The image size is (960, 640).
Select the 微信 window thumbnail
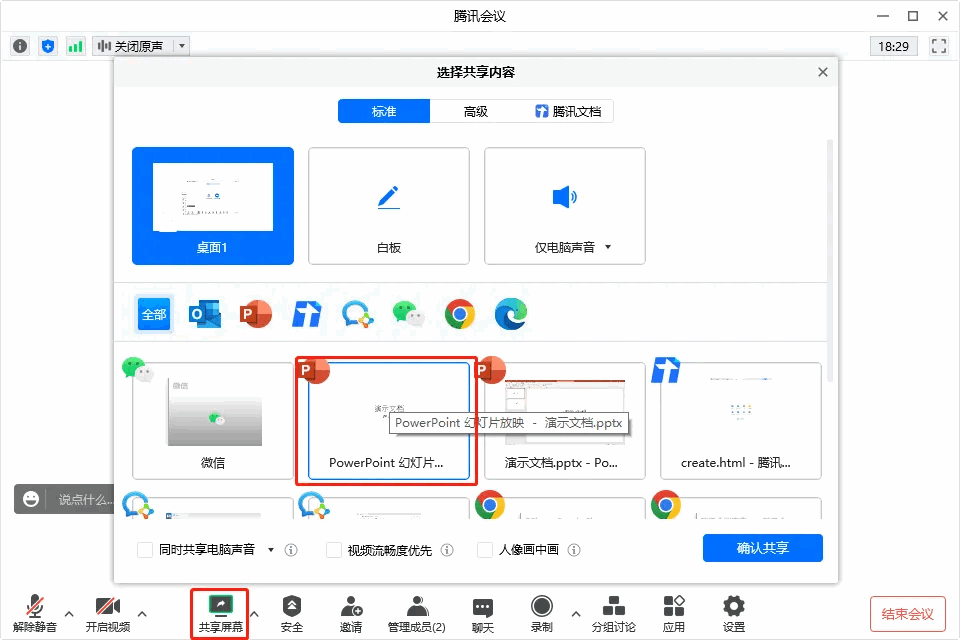[212, 421]
